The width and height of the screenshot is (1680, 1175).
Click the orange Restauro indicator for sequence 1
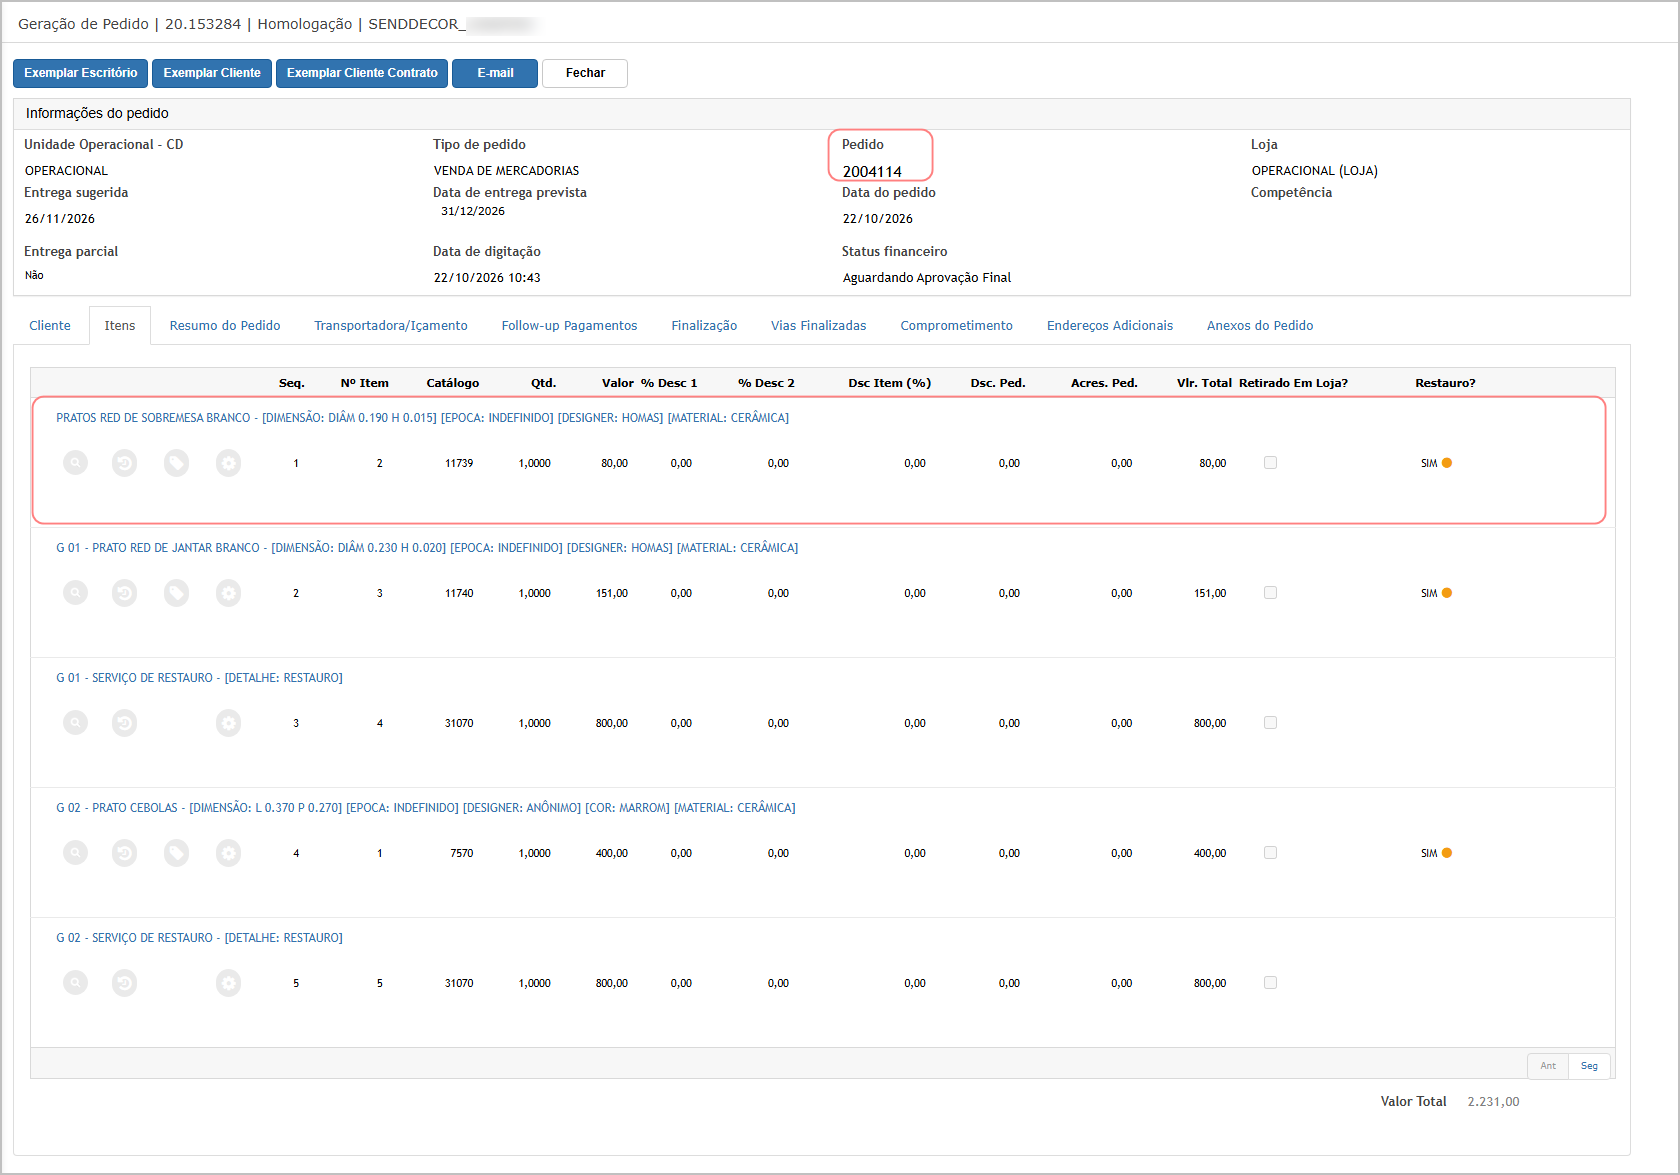[x=1447, y=463]
